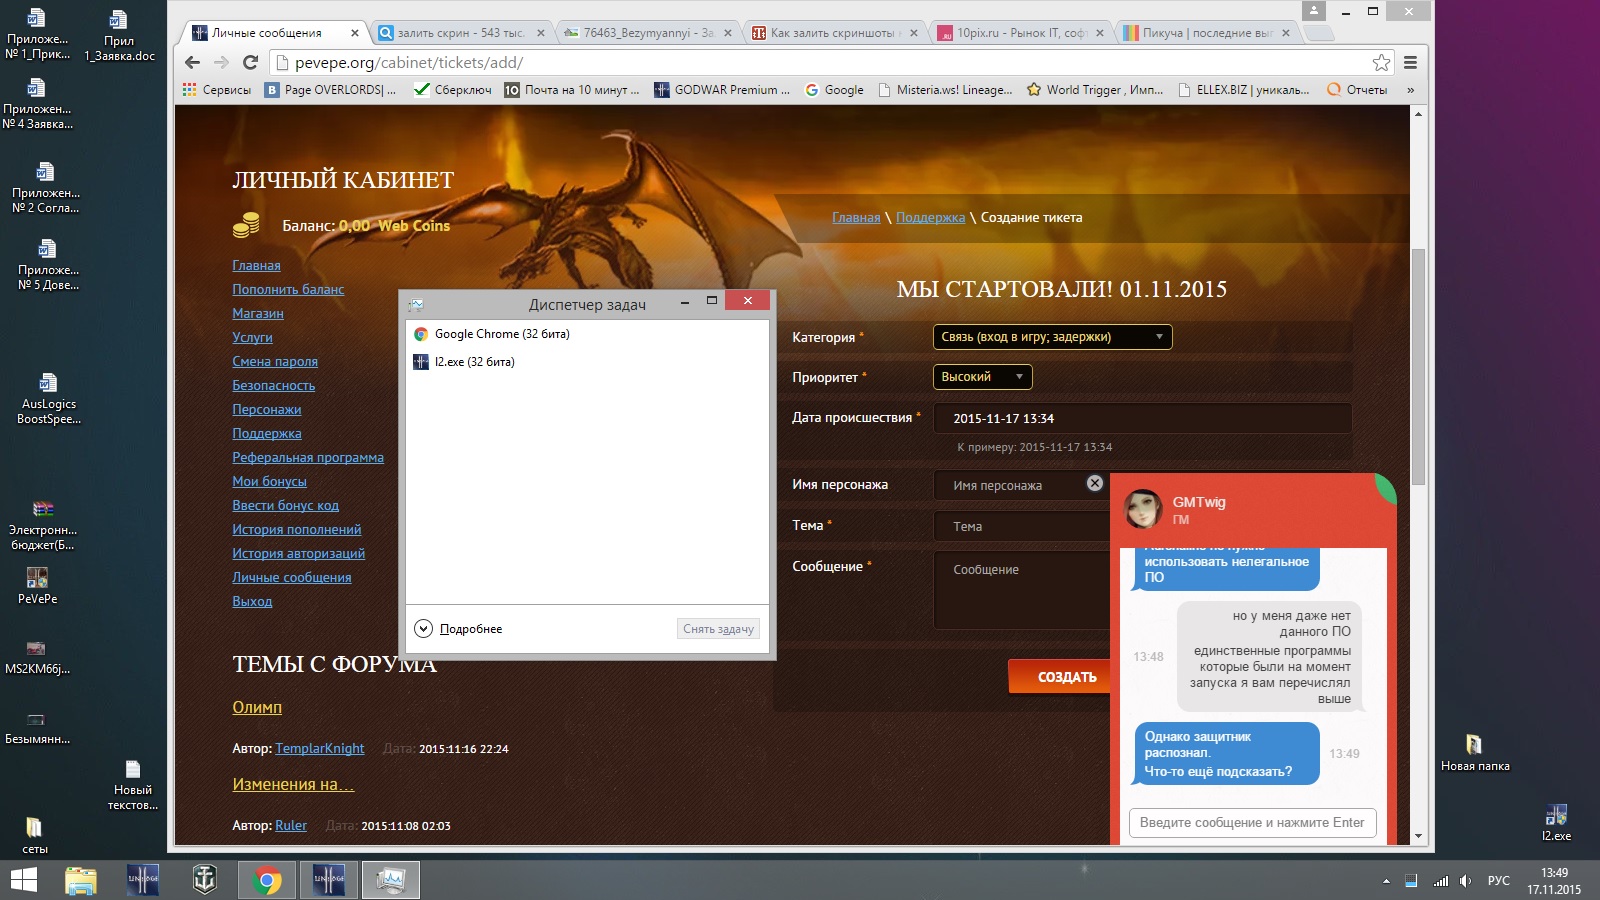Click the Chrome taskbar icon
This screenshot has height=900, width=1600.
(266, 880)
